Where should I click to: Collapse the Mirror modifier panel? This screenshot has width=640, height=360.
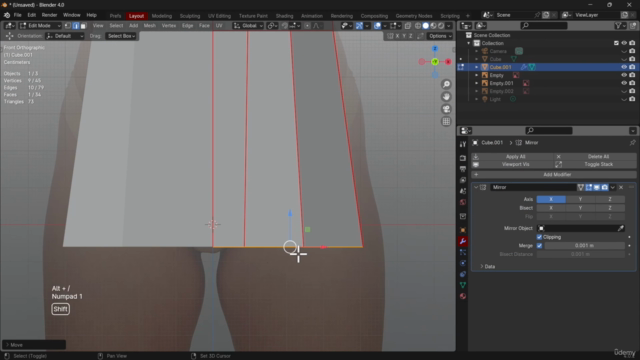476,187
